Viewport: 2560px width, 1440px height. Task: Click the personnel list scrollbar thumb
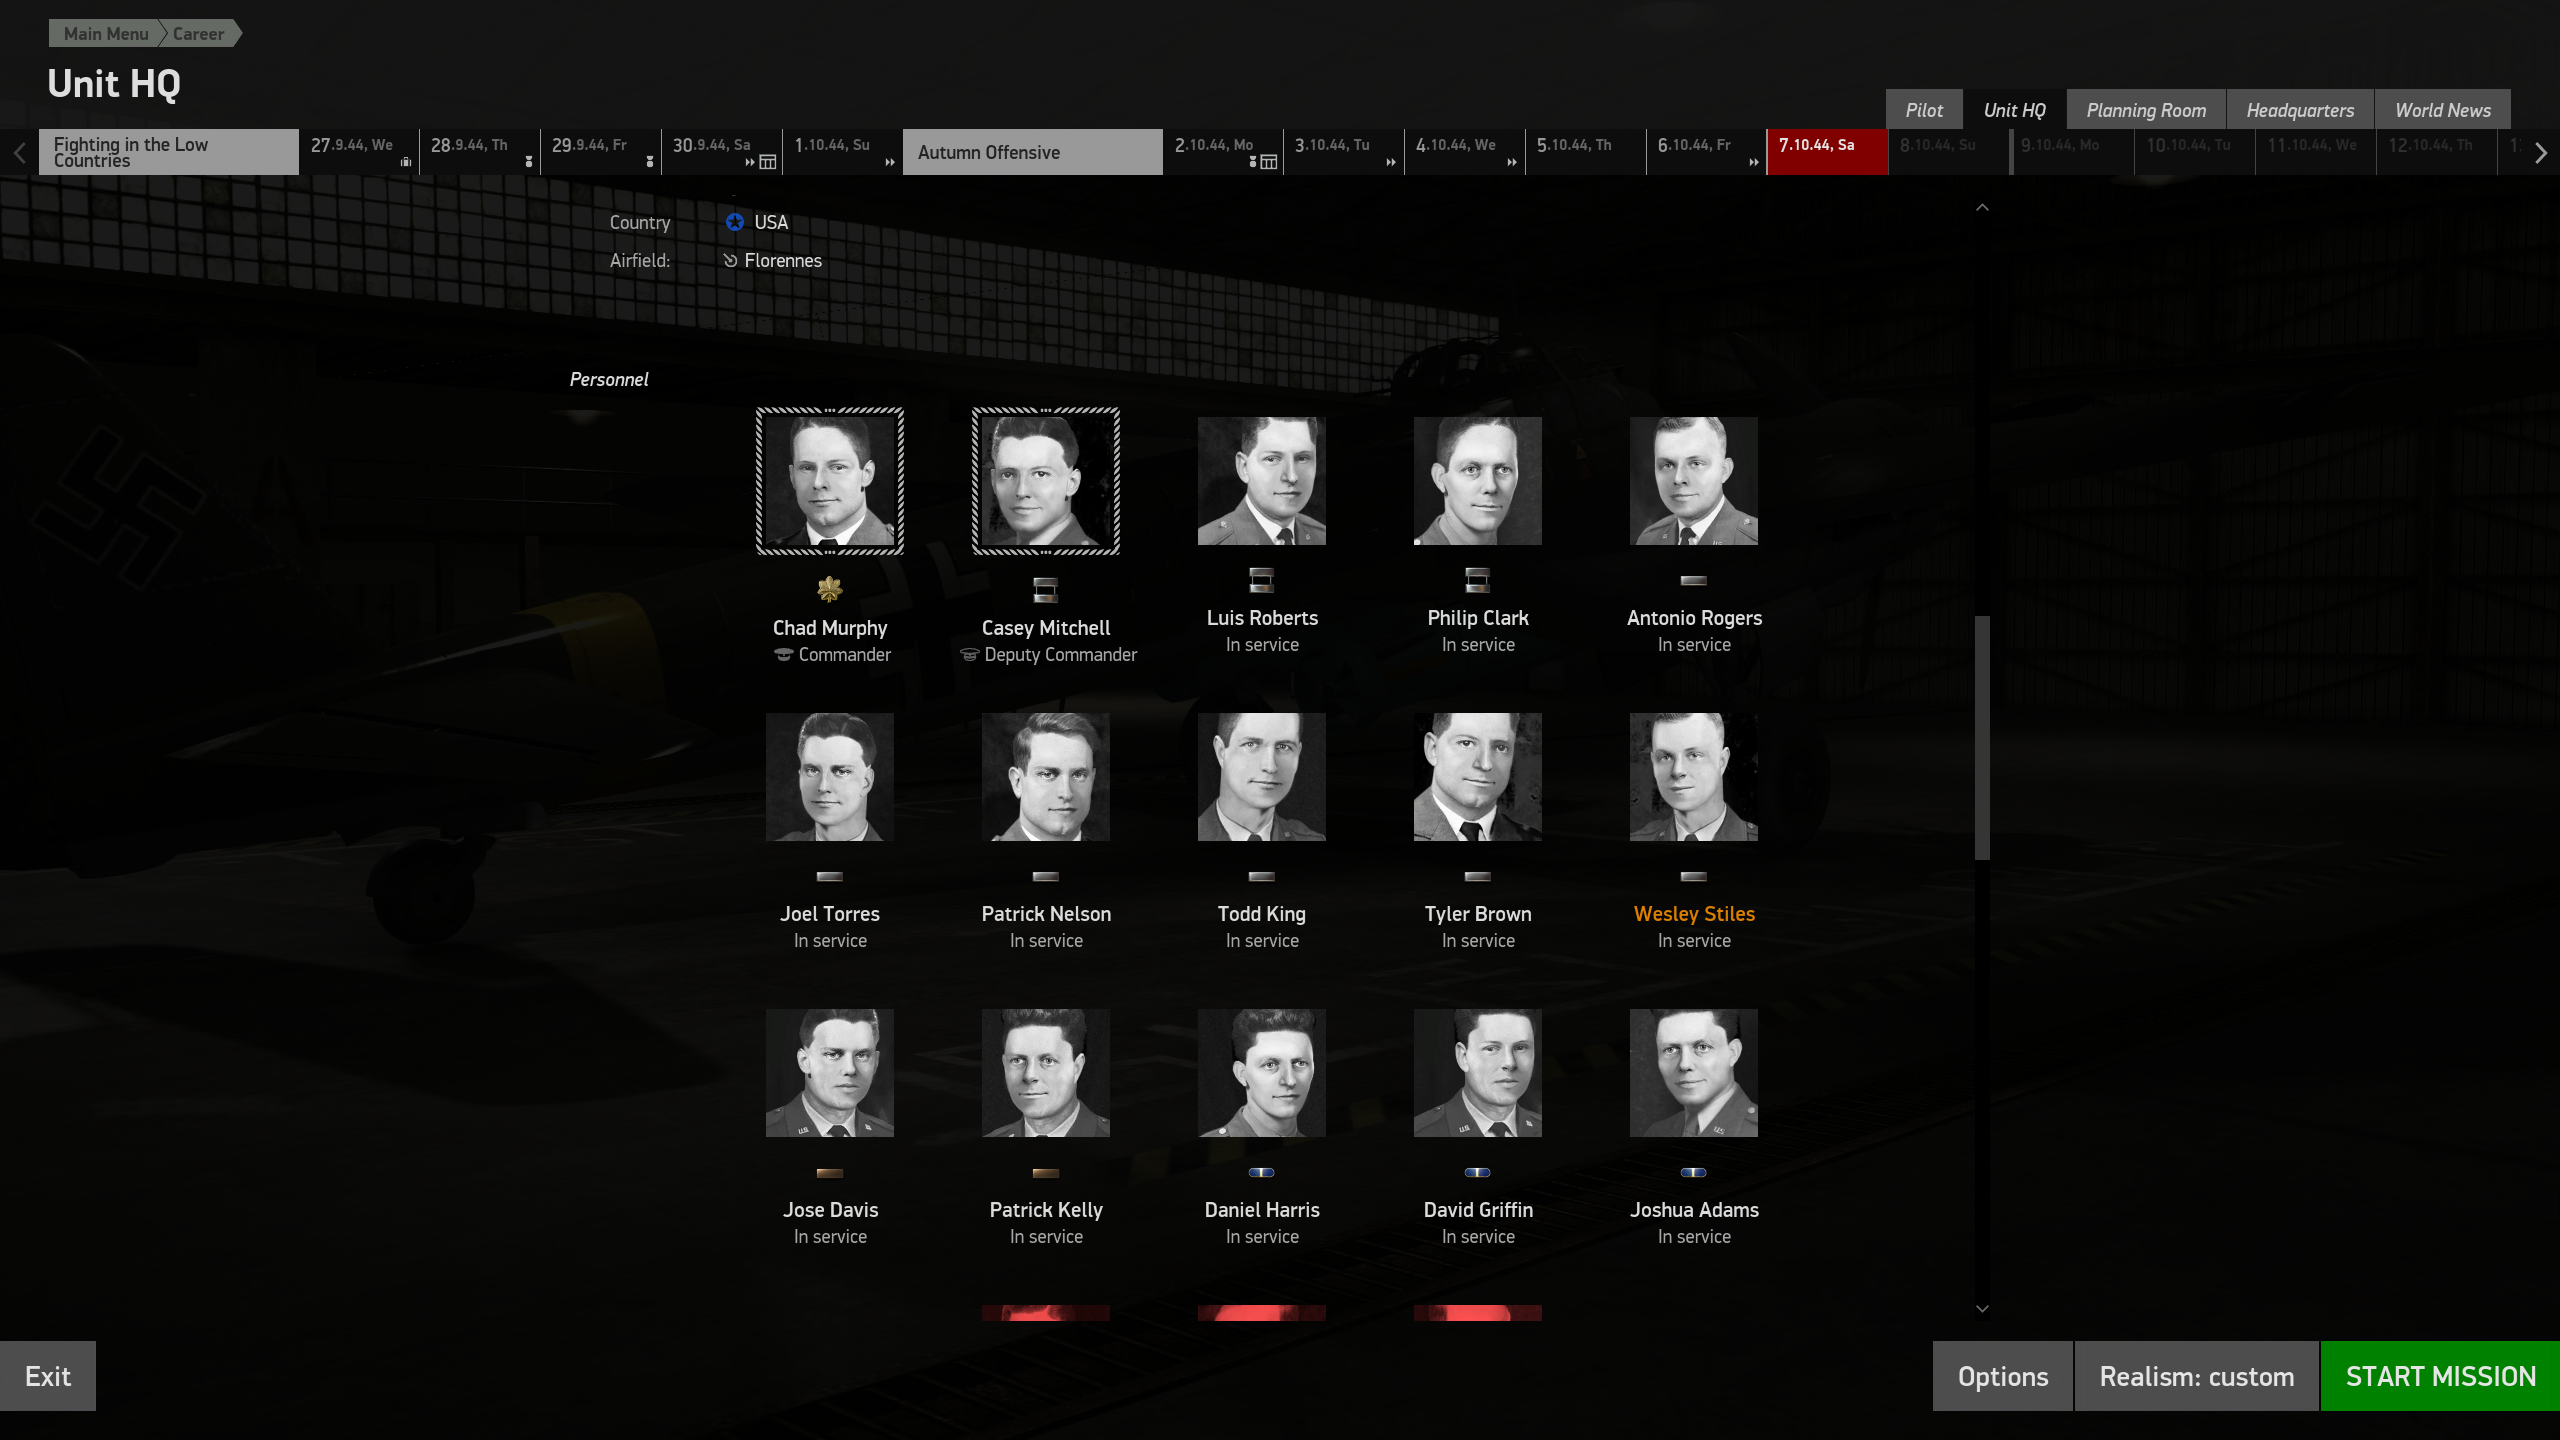pyautogui.click(x=1982, y=737)
